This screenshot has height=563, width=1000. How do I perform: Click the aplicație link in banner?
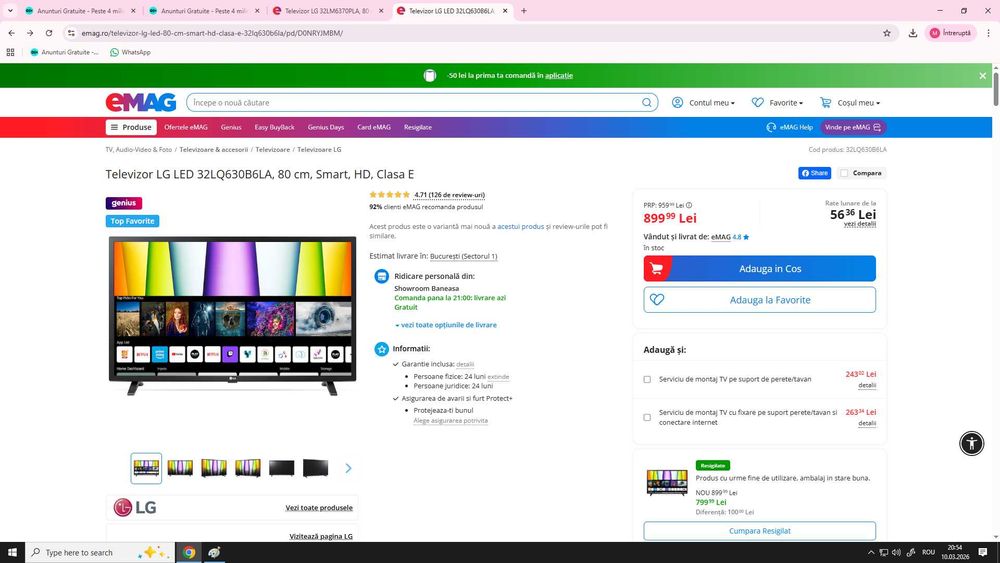pos(559,75)
